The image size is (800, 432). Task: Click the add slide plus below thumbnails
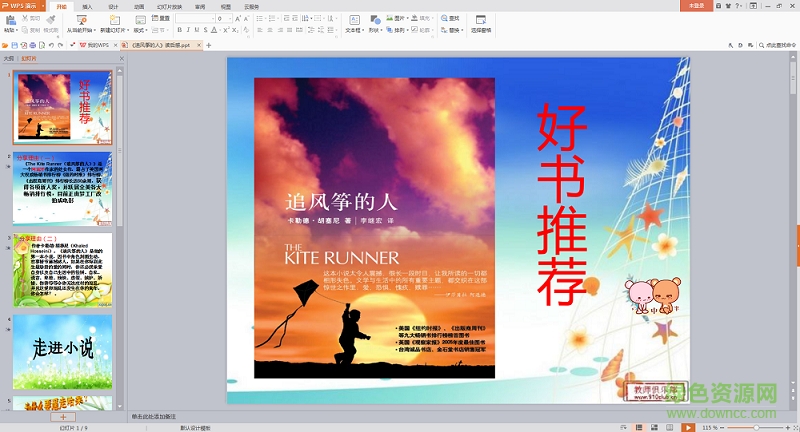coord(63,417)
